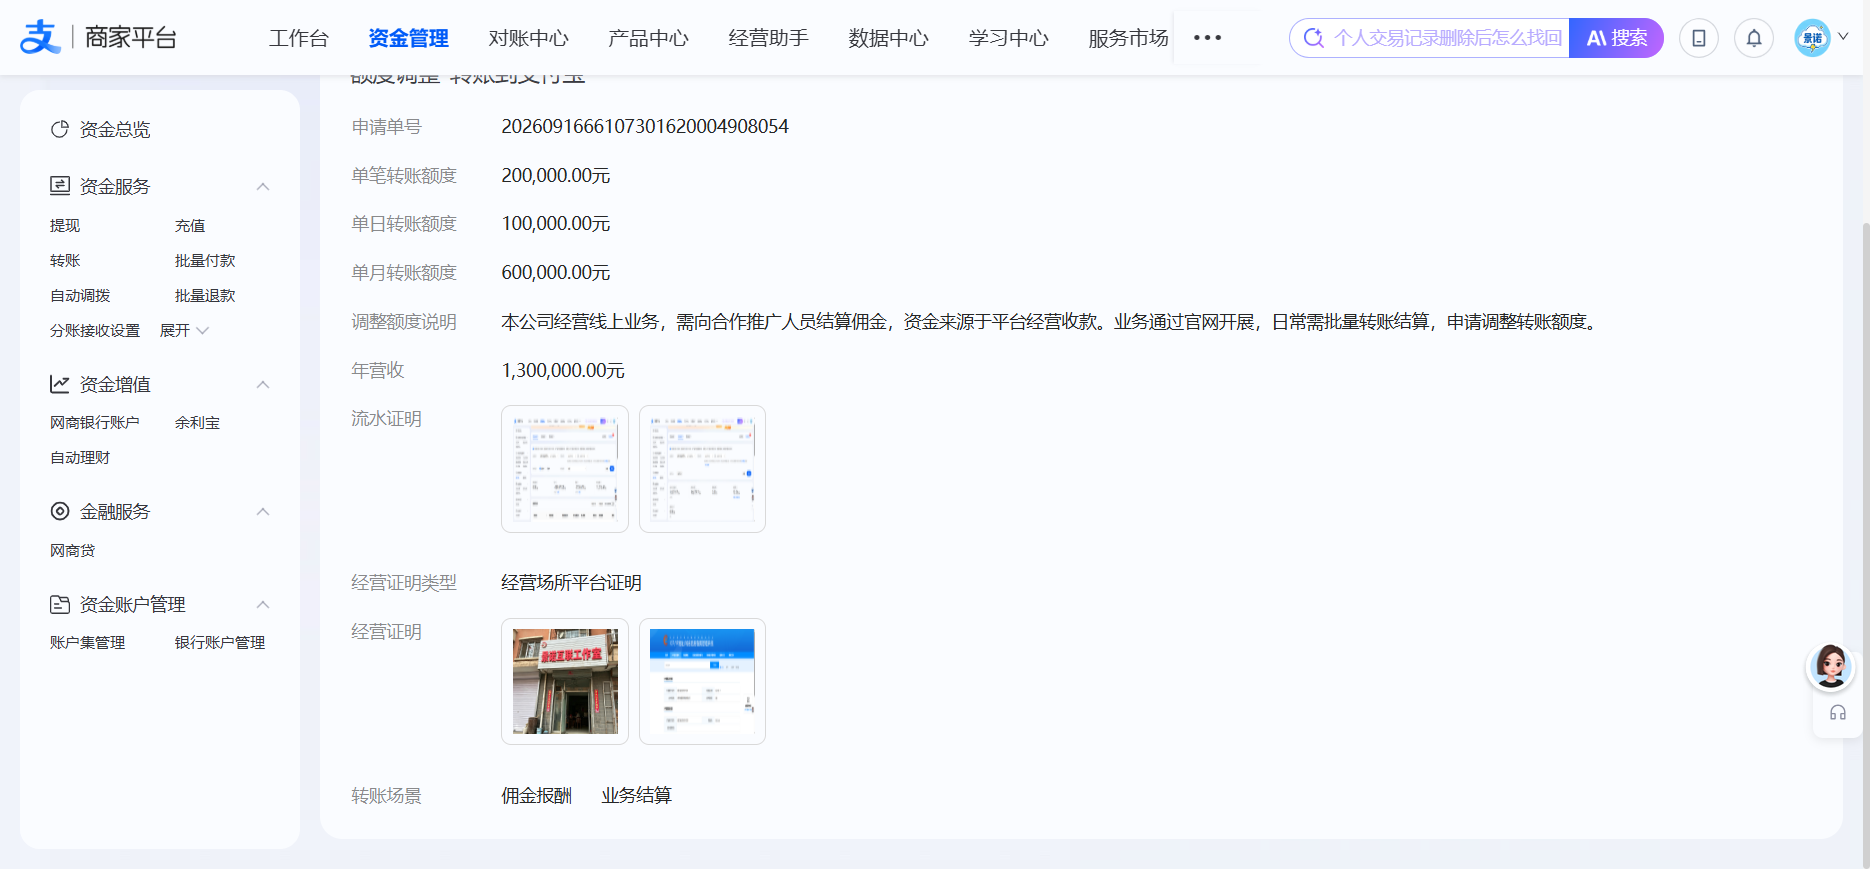Expand the 展开 option under 资金服务
Viewport: 1870px width, 869px height.
click(x=184, y=330)
